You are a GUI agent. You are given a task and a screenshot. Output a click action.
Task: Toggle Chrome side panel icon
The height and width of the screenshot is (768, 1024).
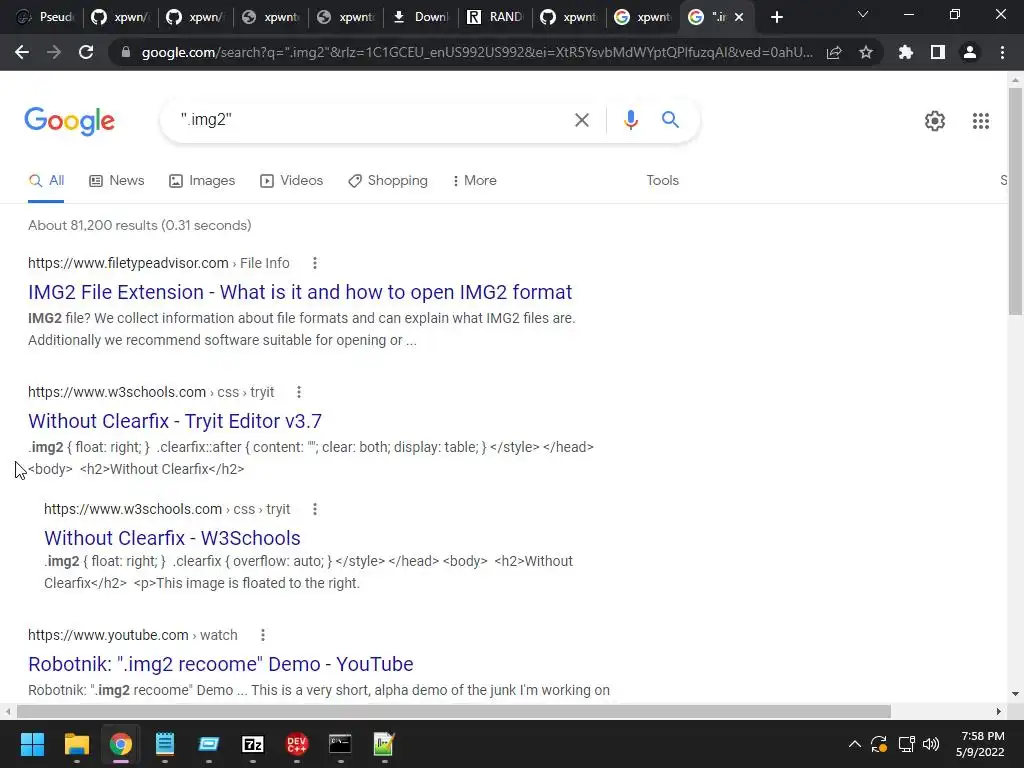(x=938, y=52)
